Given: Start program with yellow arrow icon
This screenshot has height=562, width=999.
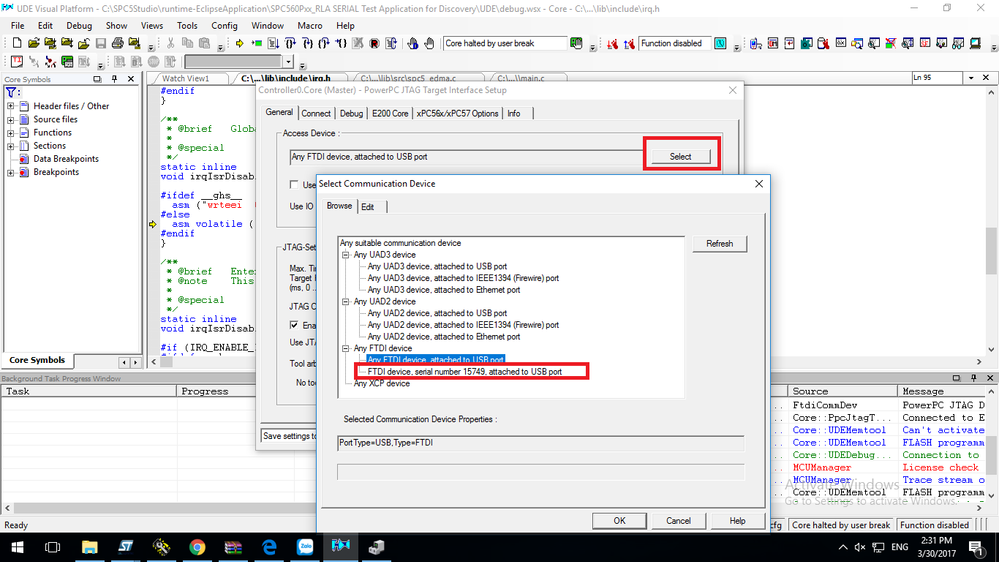Looking at the screenshot, I should coord(240,43).
